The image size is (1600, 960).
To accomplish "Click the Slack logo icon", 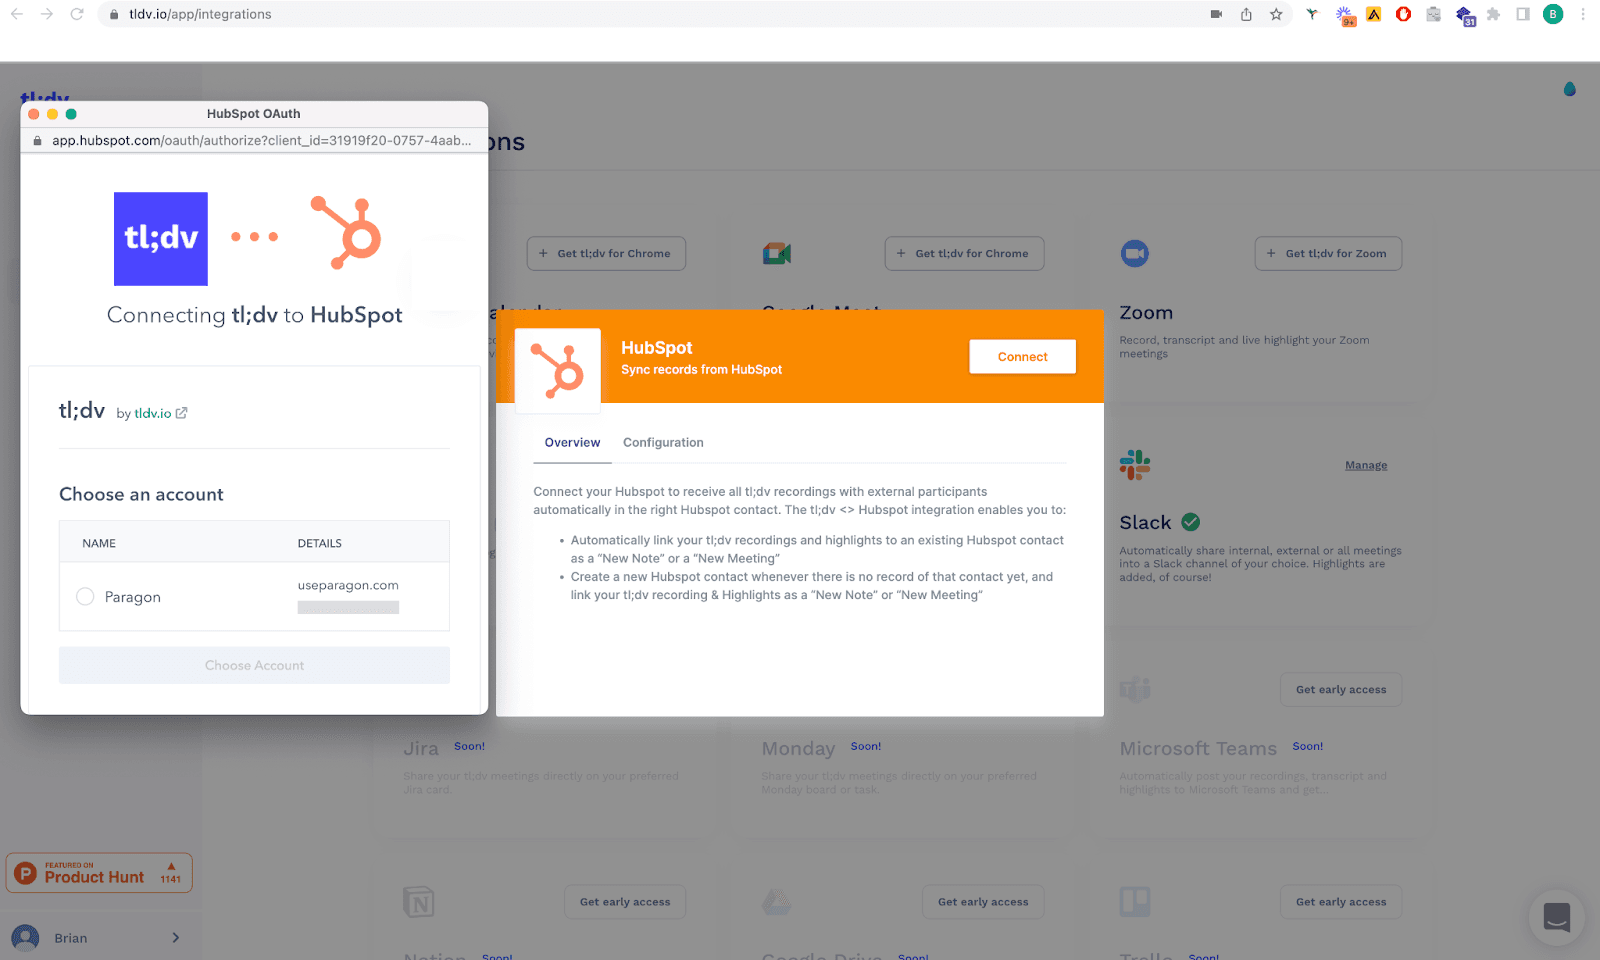I will coord(1135,465).
